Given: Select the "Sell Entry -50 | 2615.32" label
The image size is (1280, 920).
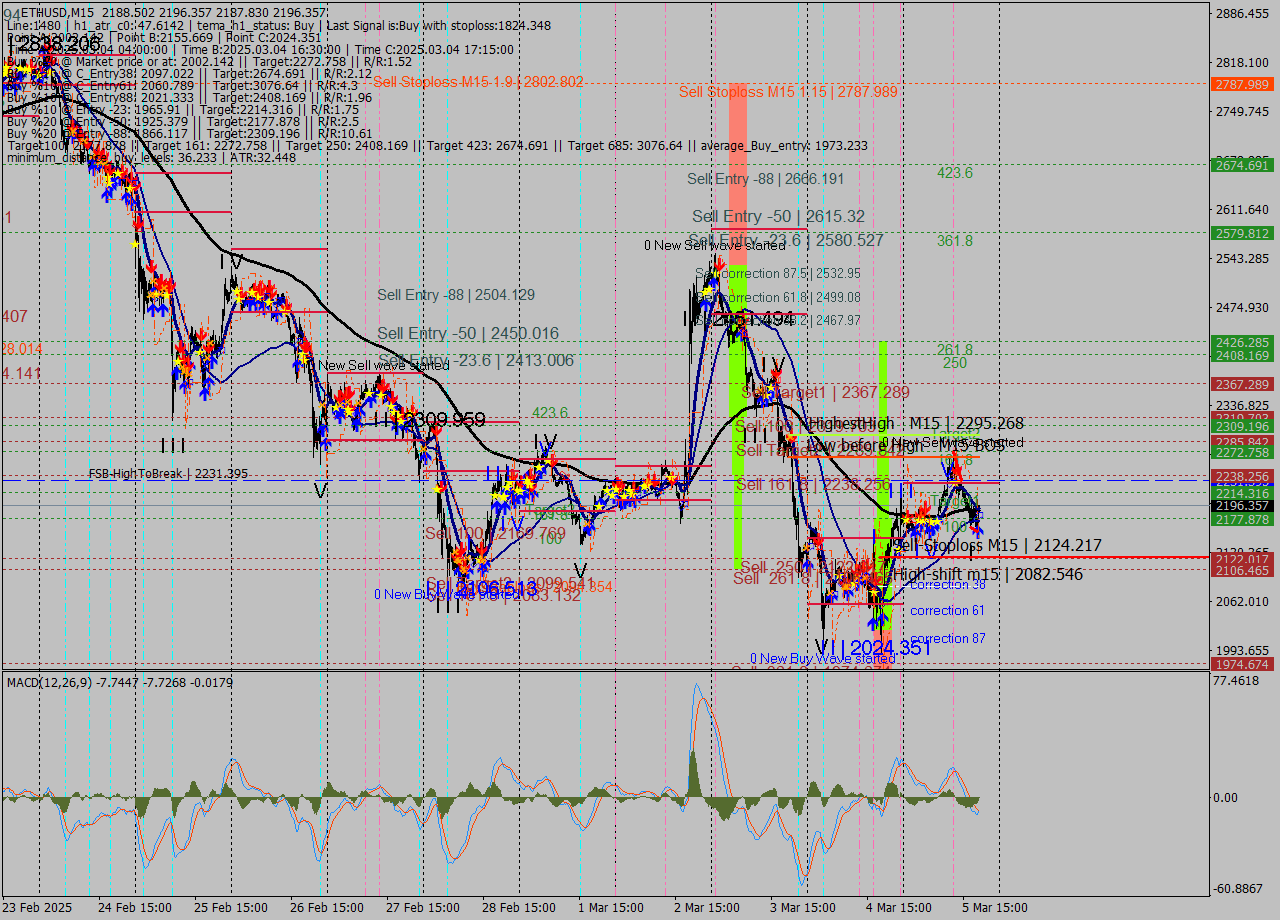Looking at the screenshot, I should 778,216.
